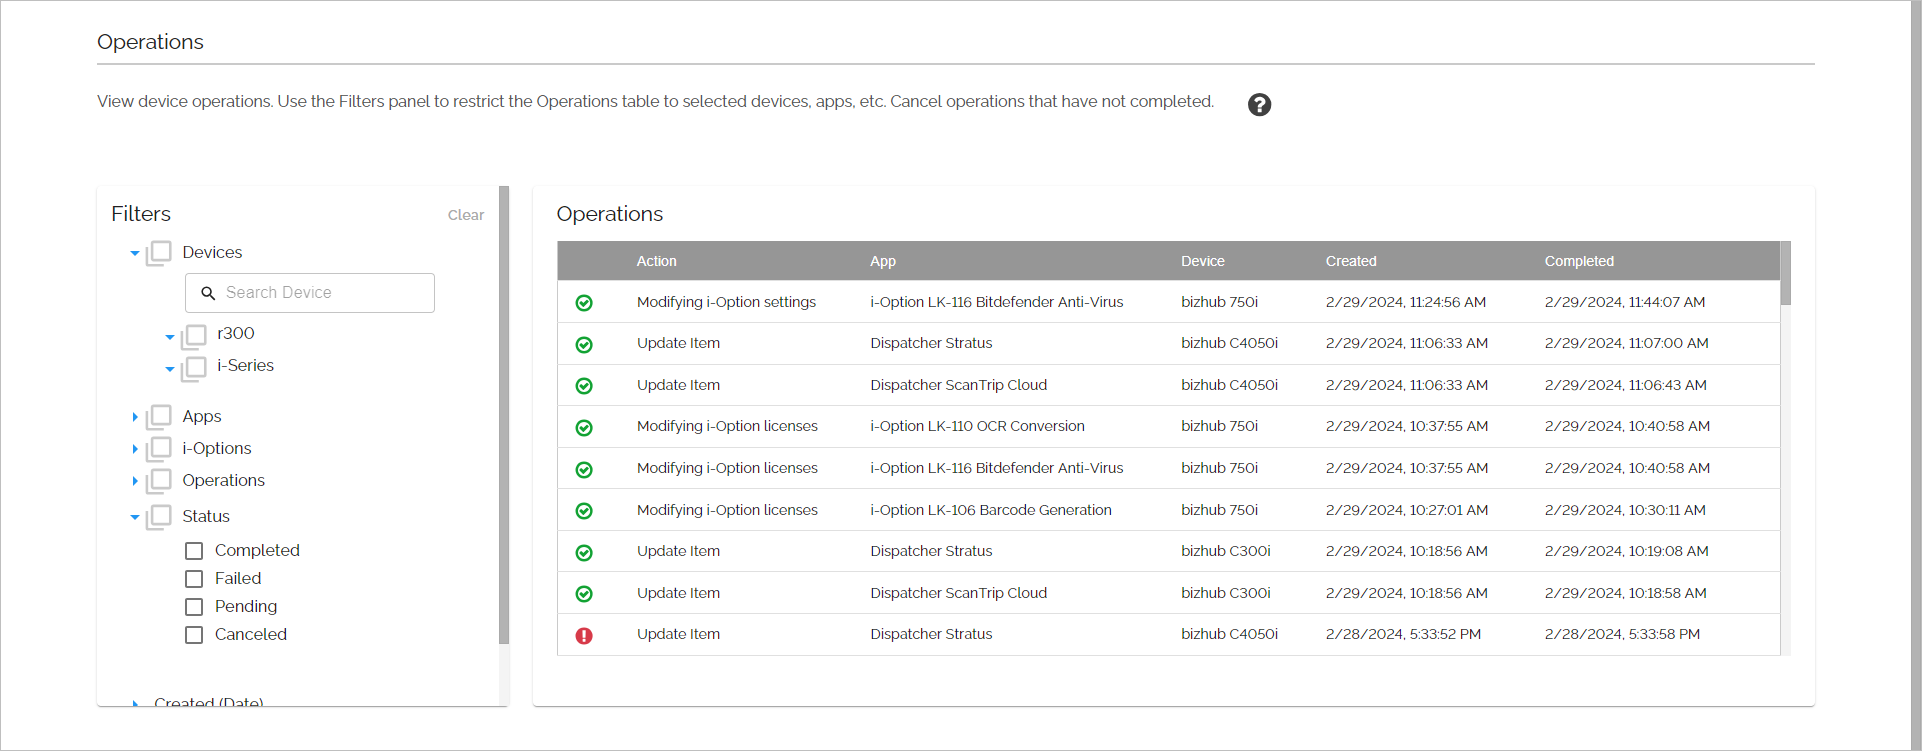Collapse the r300 tree node arrow

[x=170, y=337]
